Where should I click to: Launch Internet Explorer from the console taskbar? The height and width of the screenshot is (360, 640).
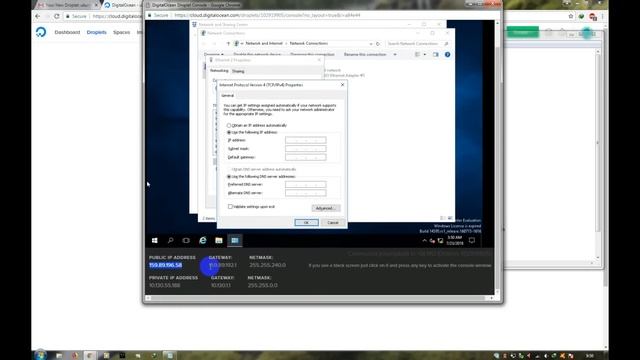pos(202,240)
